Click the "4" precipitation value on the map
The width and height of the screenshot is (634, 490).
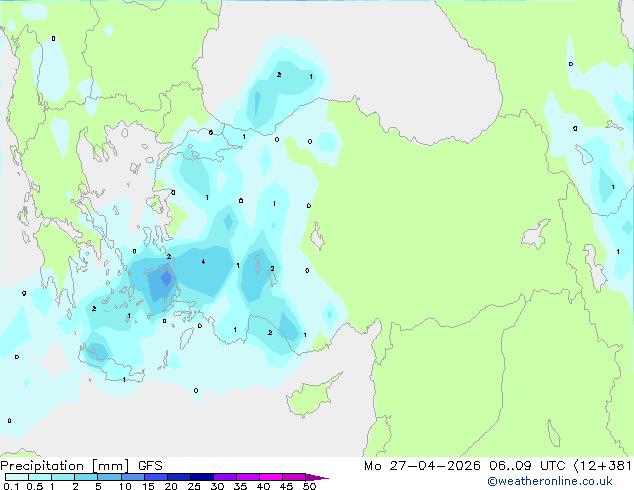click(203, 262)
